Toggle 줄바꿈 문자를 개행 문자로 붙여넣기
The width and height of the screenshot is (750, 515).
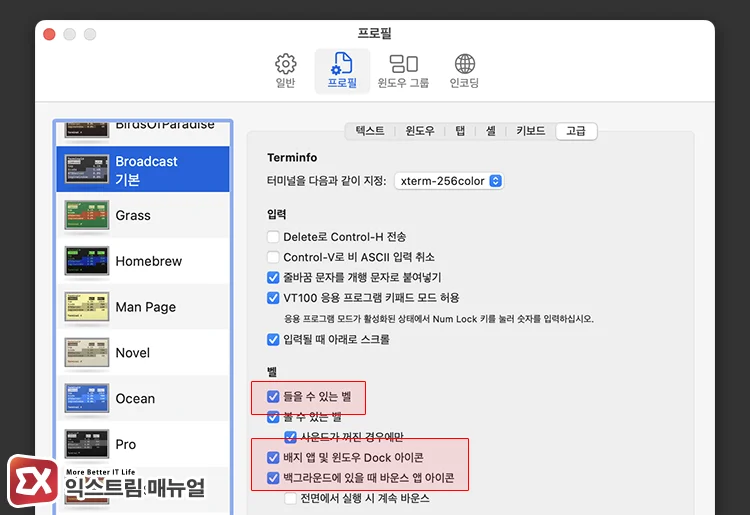273,277
